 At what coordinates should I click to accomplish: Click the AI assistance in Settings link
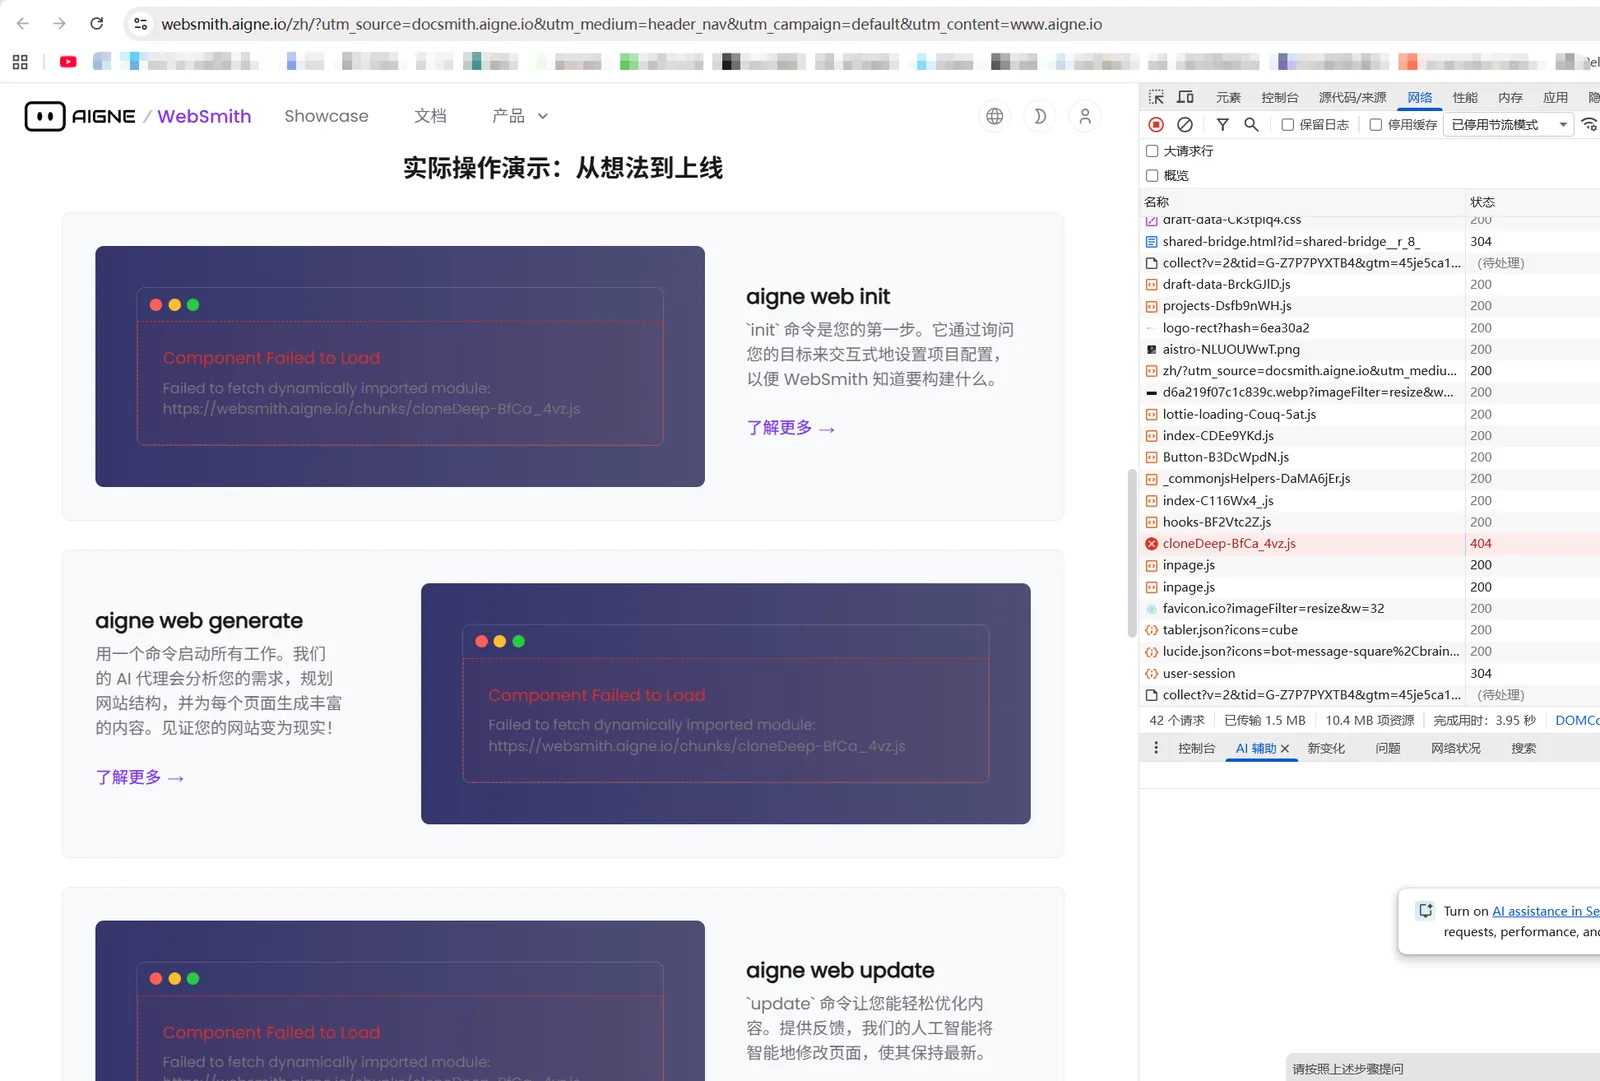coord(1546,911)
